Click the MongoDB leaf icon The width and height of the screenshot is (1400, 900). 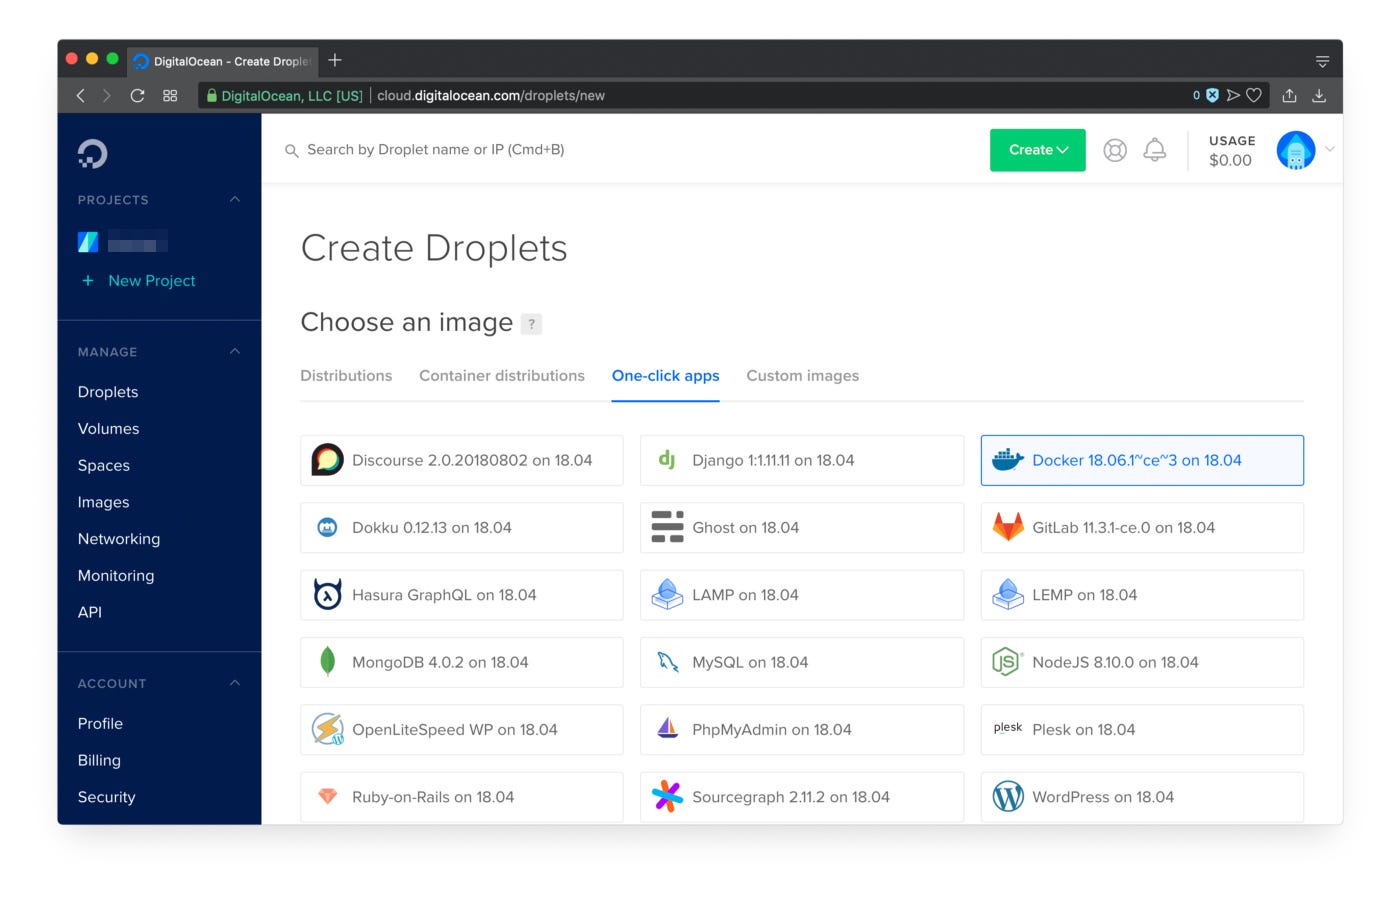click(327, 661)
